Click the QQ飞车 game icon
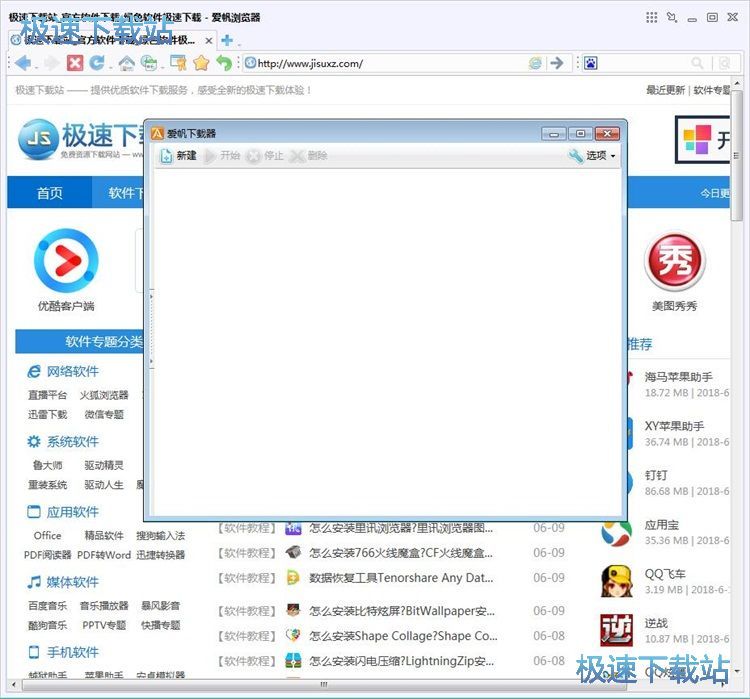 tap(616, 581)
